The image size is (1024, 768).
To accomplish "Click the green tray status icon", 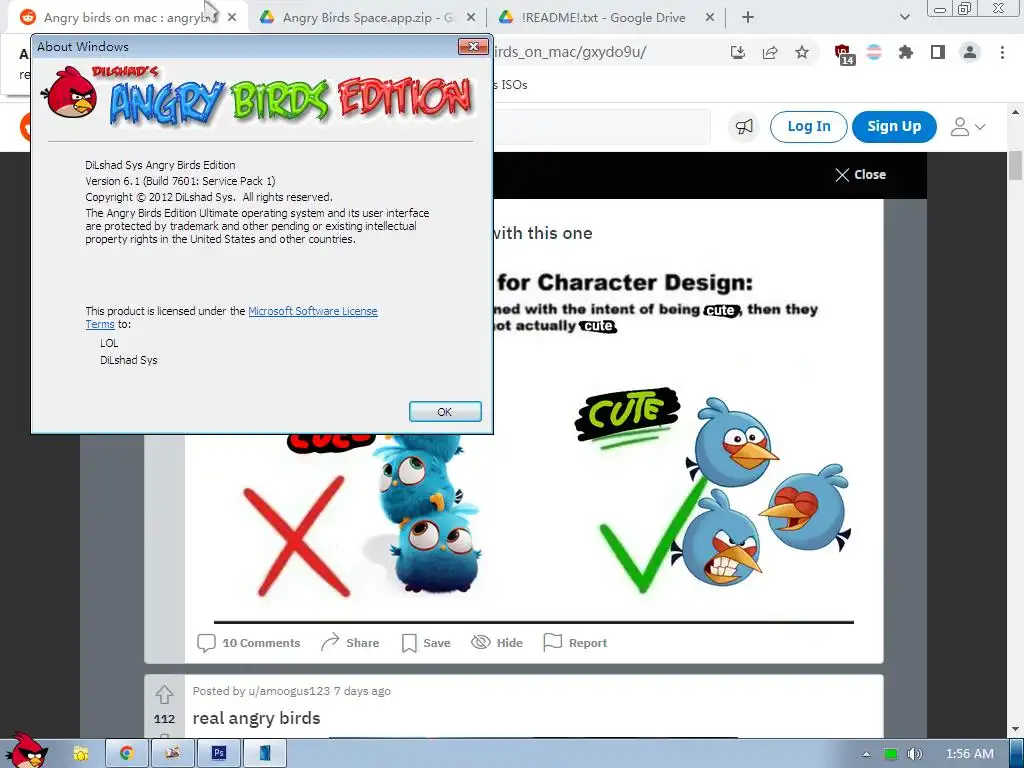I will (x=891, y=754).
